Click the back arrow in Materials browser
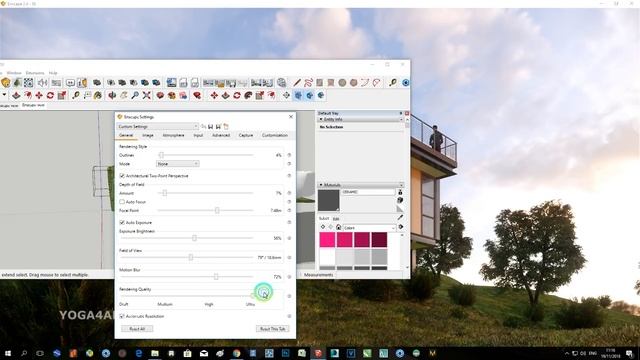This screenshot has width=640, height=360. [323, 227]
